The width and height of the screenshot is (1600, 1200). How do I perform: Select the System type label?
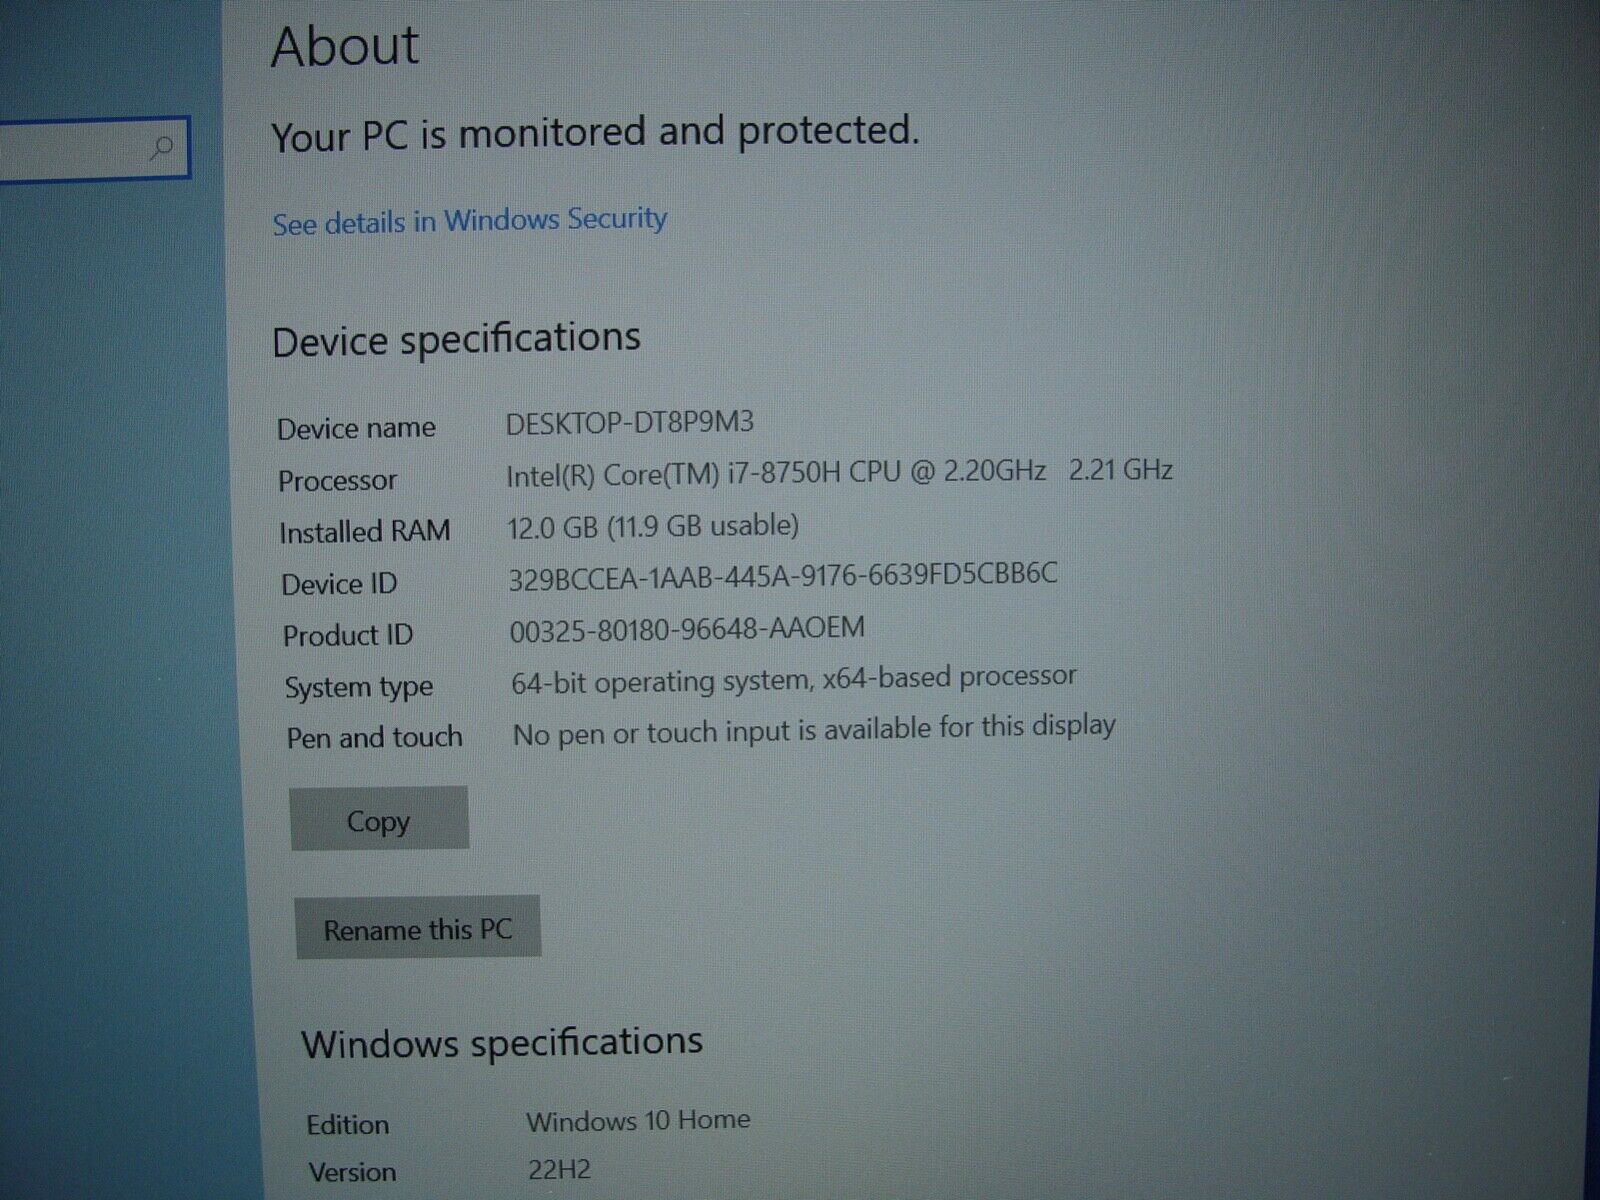359,687
